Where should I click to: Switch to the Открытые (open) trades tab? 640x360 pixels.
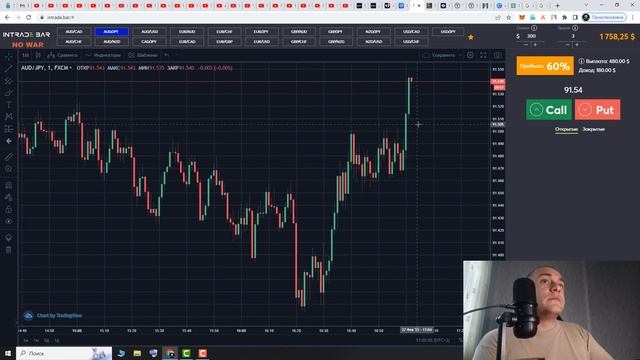pyautogui.click(x=566, y=129)
